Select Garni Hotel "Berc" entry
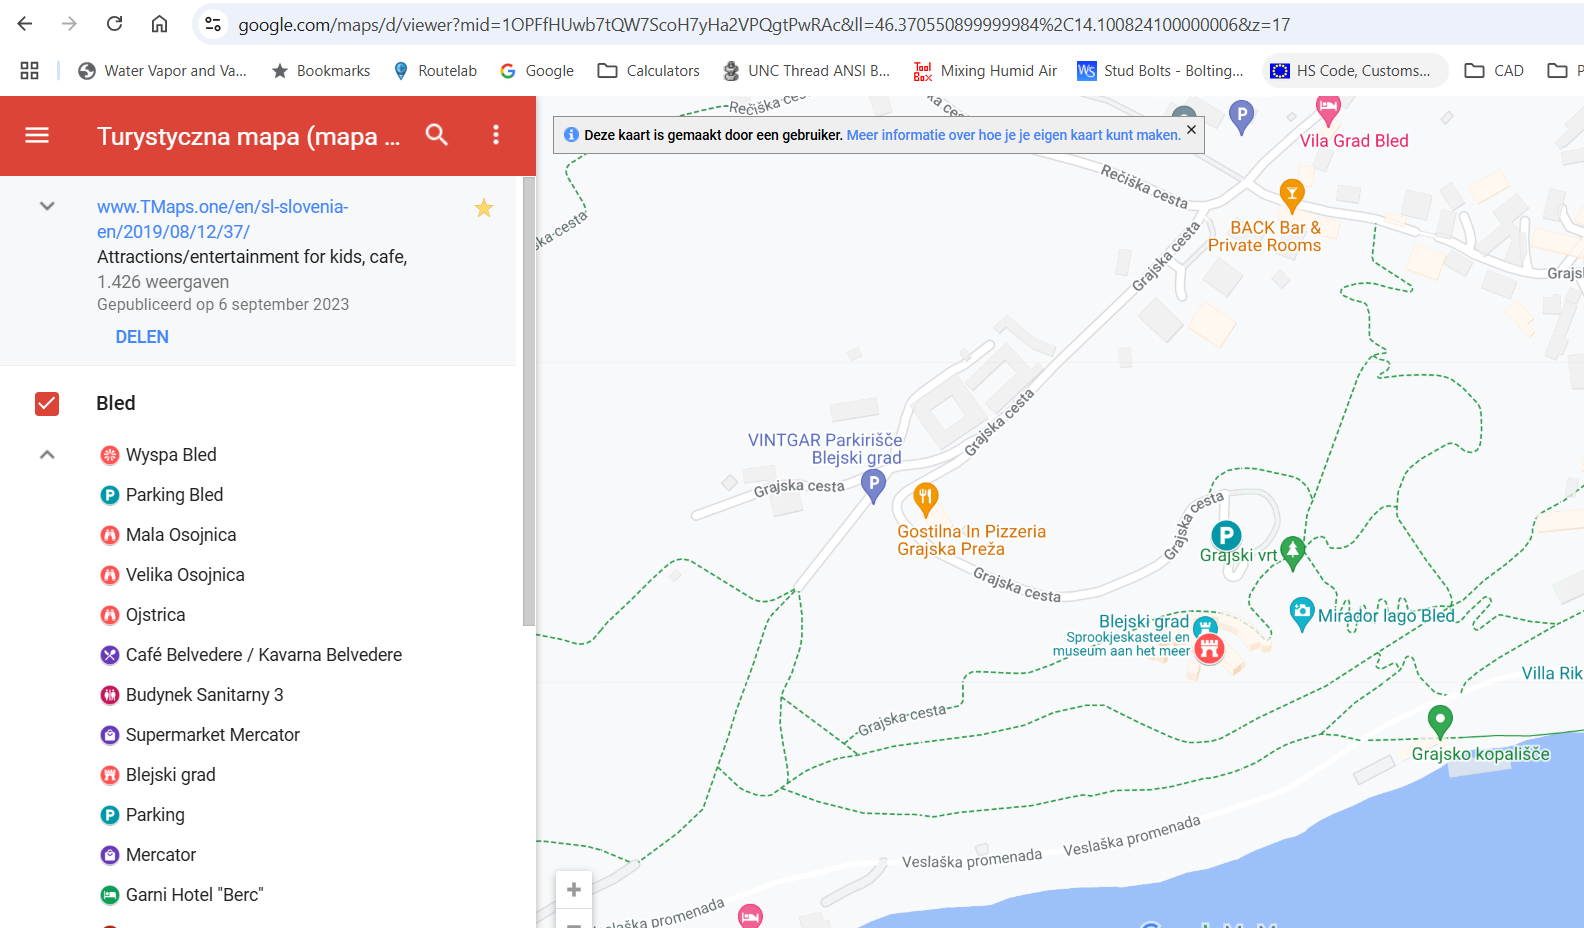The image size is (1584, 928). coord(194,895)
